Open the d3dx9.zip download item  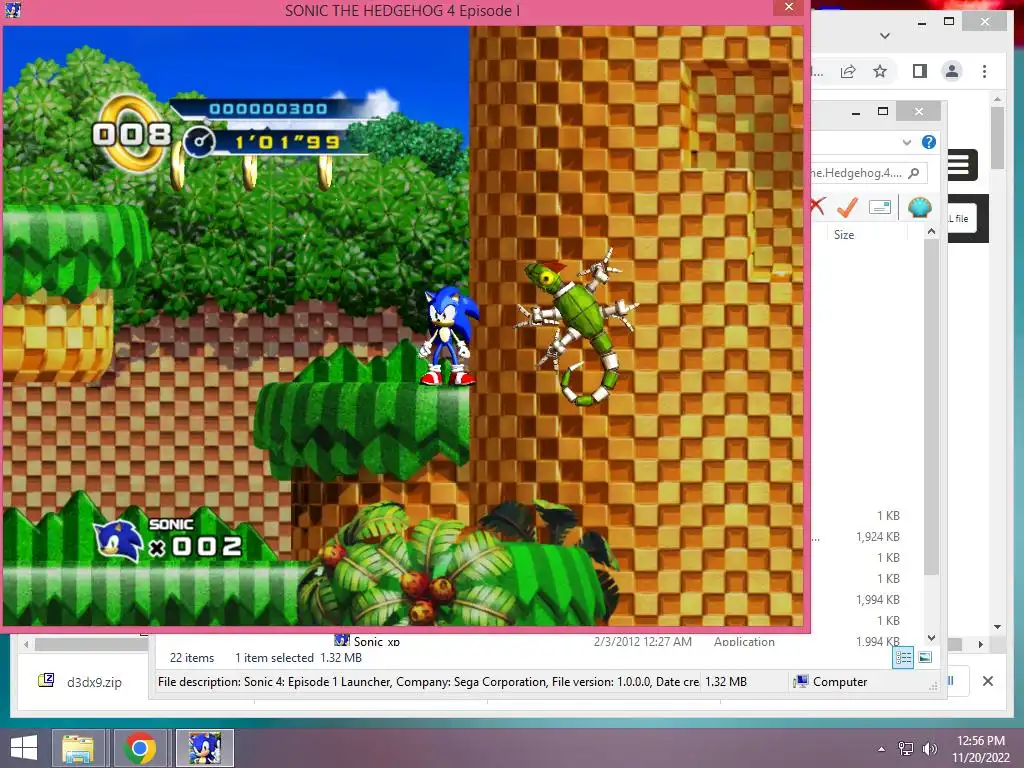pos(82,682)
